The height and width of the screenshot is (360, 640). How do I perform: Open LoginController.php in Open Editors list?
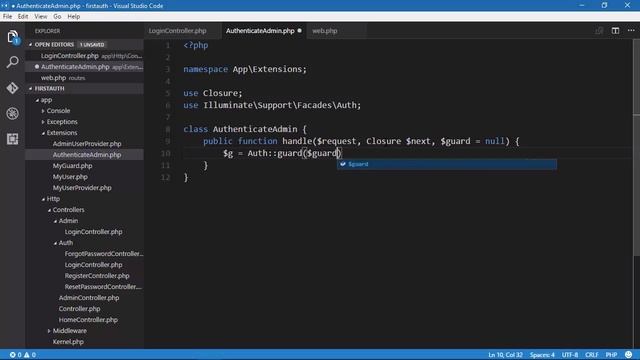coord(84,56)
